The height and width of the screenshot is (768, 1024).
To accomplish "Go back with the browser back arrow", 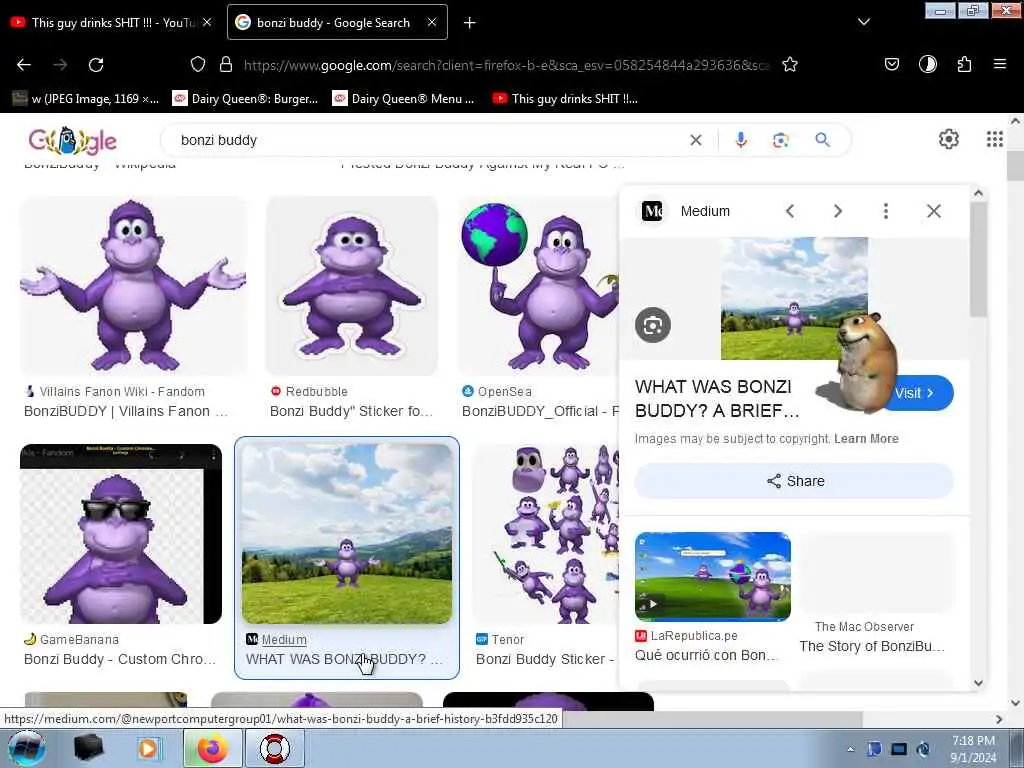I will 24,65.
